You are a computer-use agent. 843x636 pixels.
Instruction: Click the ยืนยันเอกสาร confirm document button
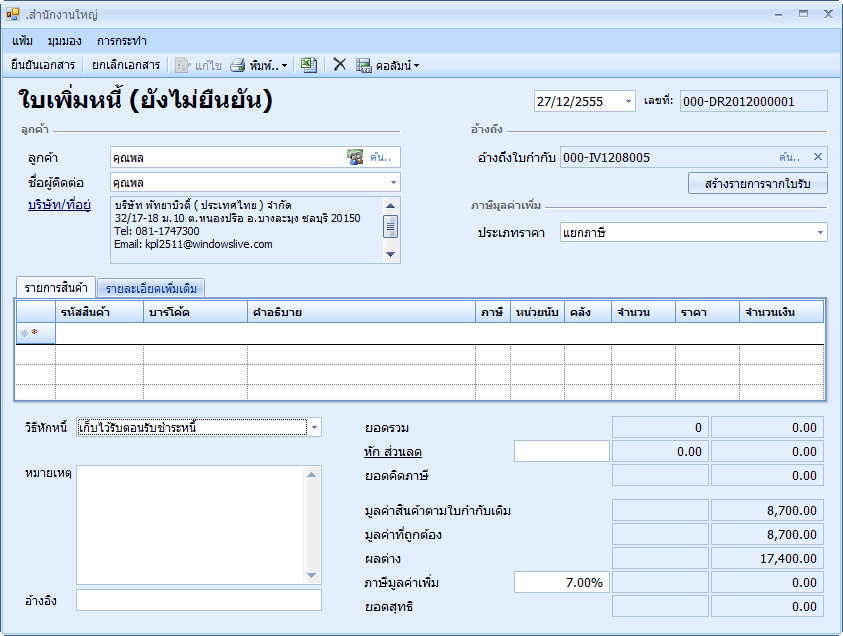click(43, 65)
